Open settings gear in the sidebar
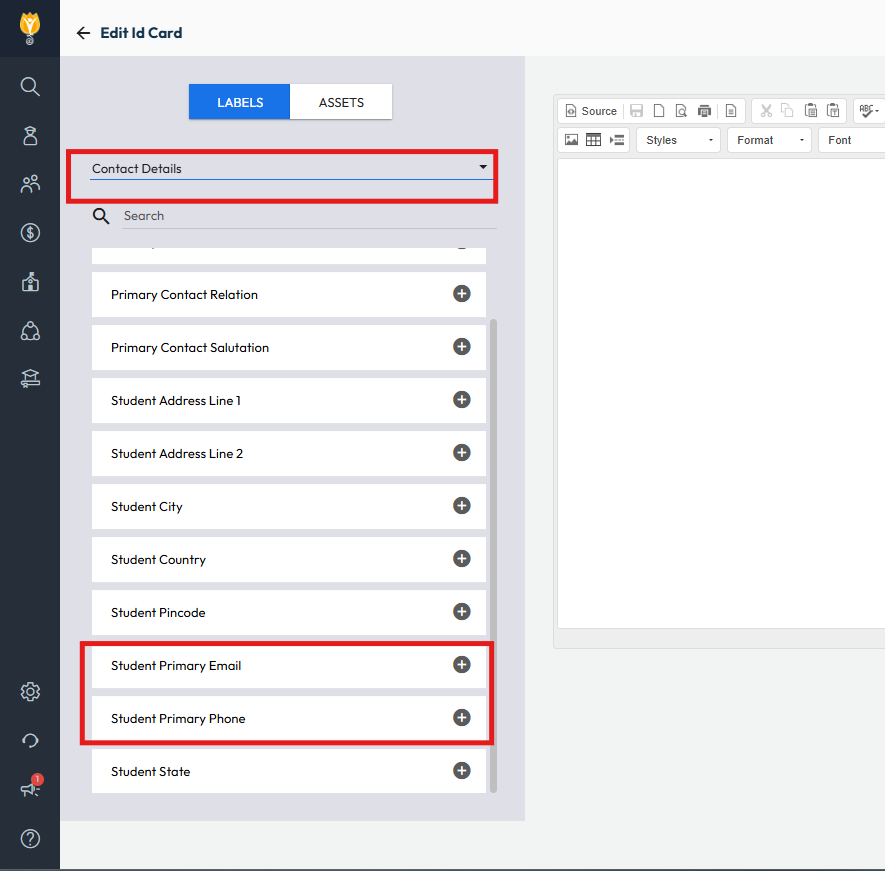Viewport: 885px width, 871px height. coord(30,691)
